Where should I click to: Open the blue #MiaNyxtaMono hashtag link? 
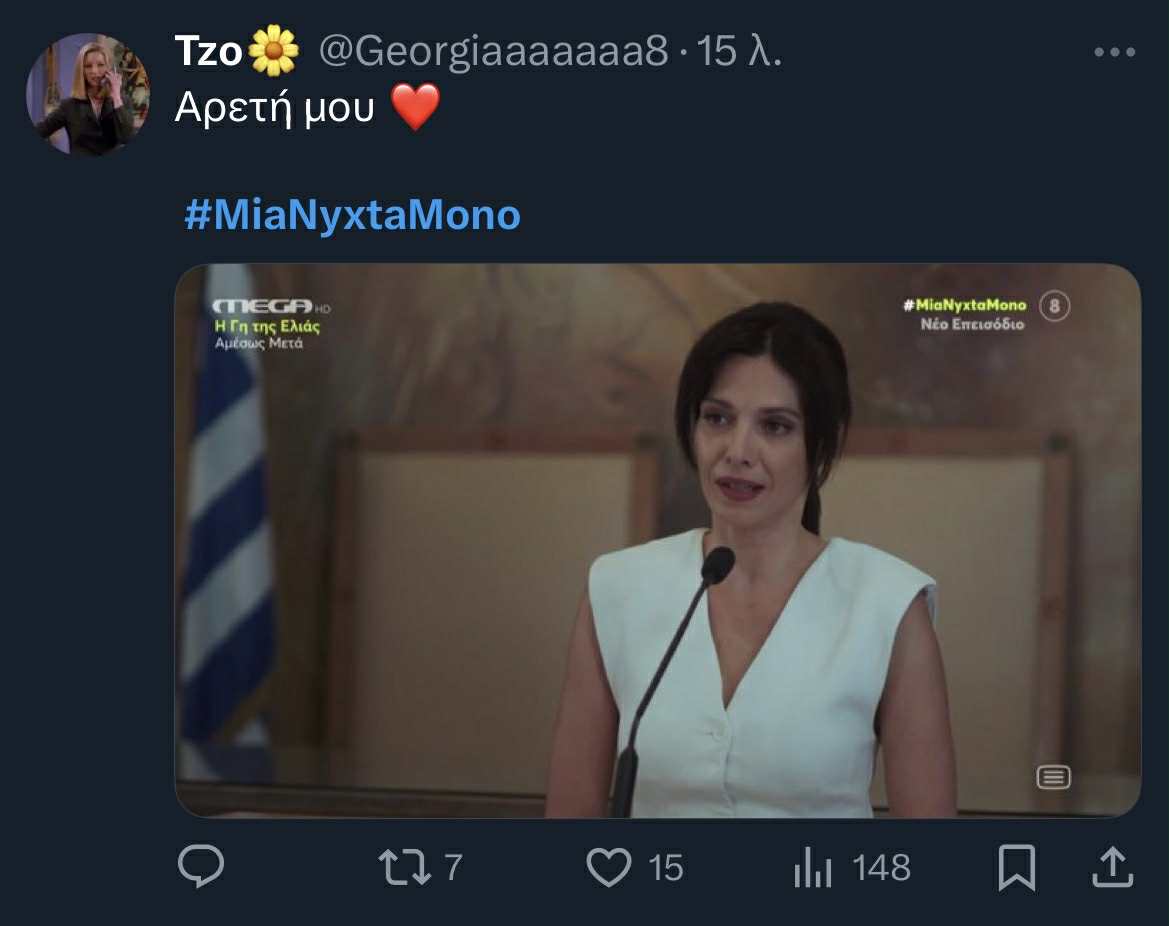coord(353,215)
